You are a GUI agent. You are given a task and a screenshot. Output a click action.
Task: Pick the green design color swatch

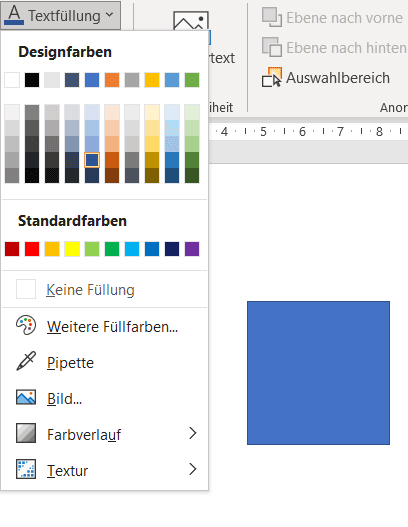click(192, 80)
